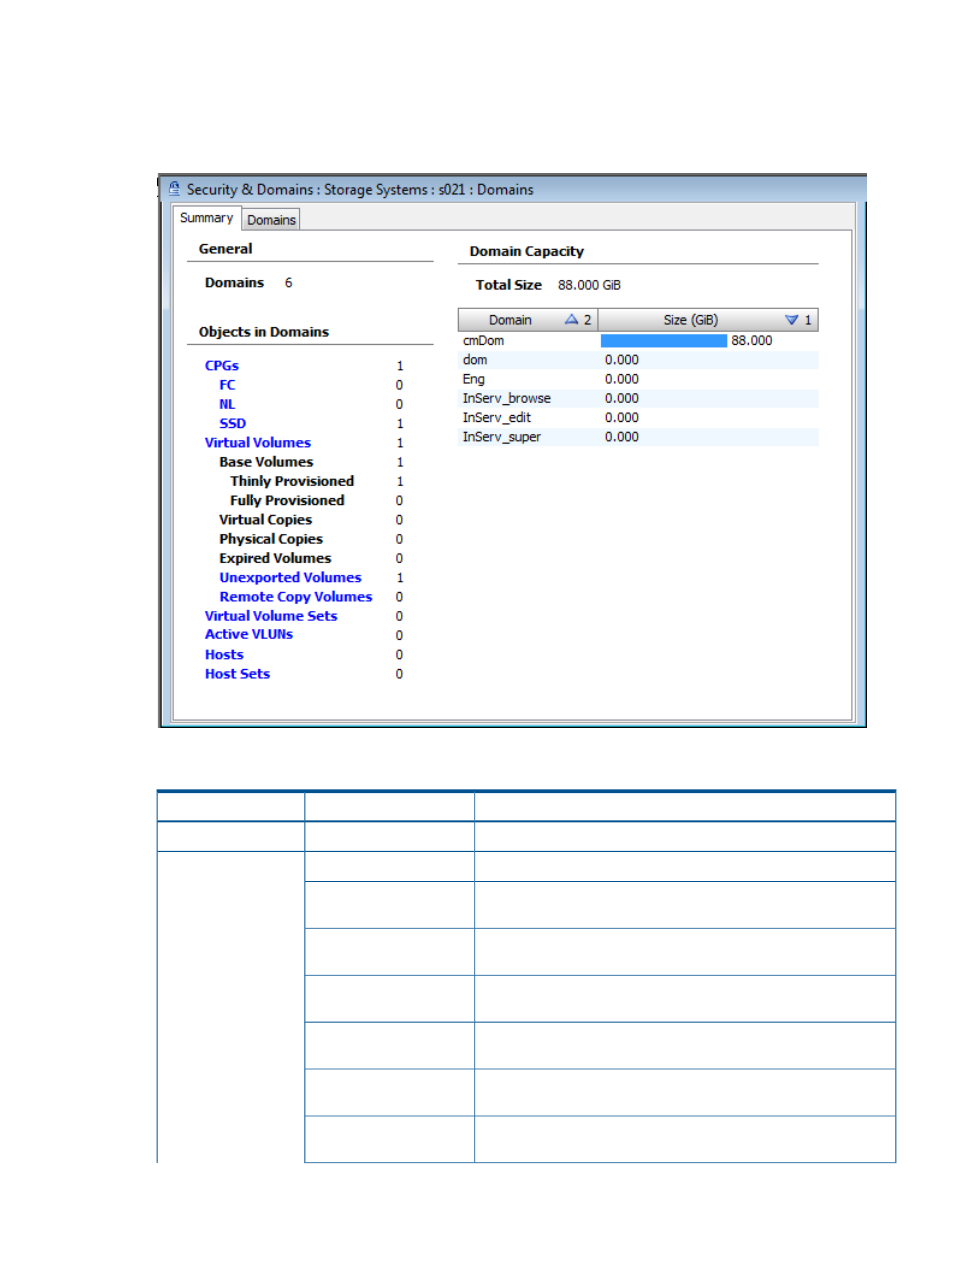Viewport: 954px width, 1270px height.
Task: Click the cmDom capacity bar
Action: tap(664, 341)
